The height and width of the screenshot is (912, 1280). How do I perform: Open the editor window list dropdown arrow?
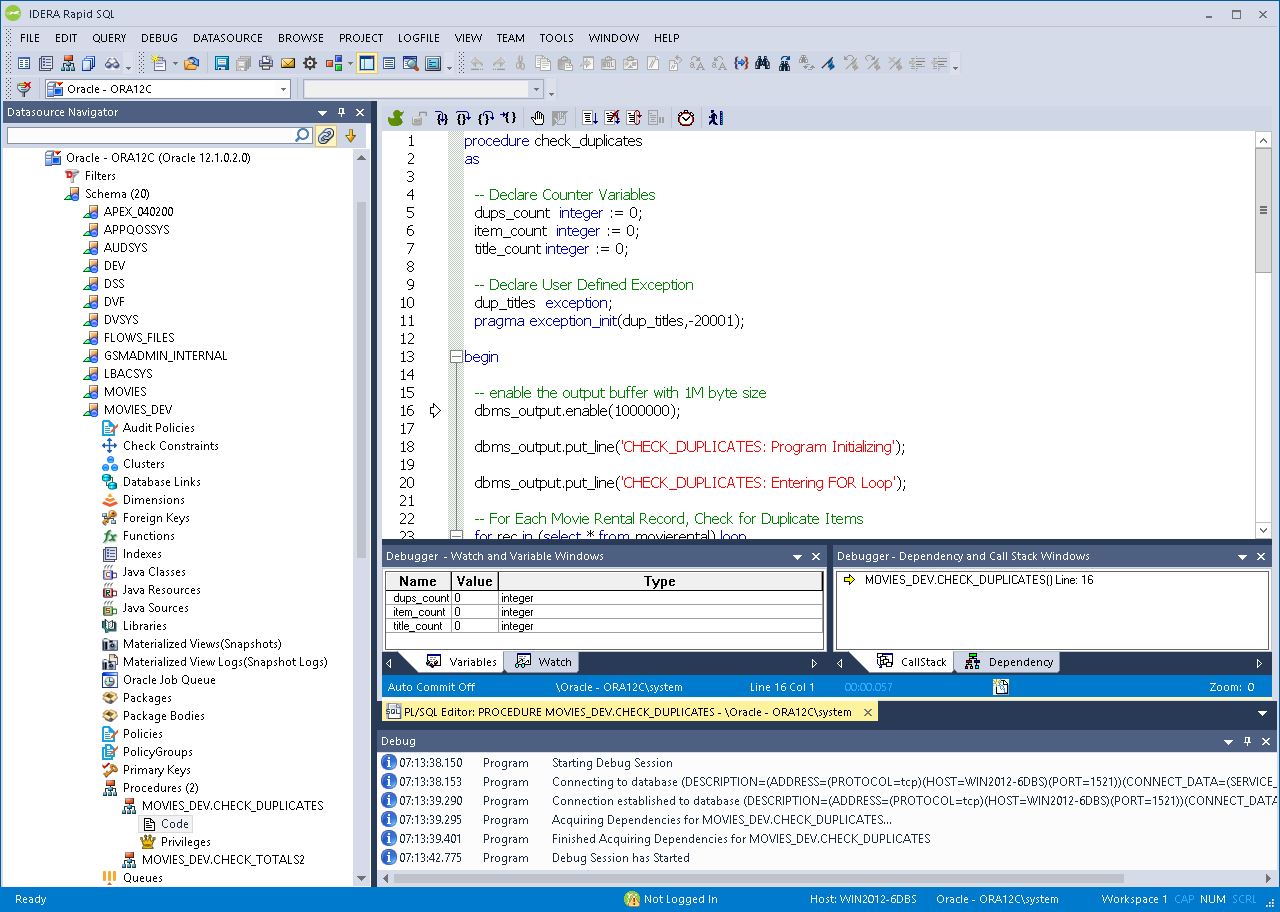click(1263, 713)
